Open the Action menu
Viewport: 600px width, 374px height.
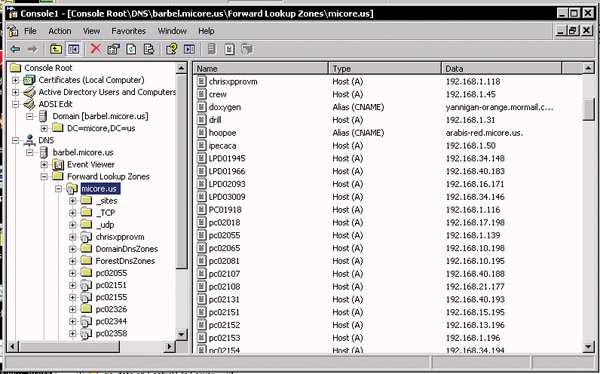60,31
